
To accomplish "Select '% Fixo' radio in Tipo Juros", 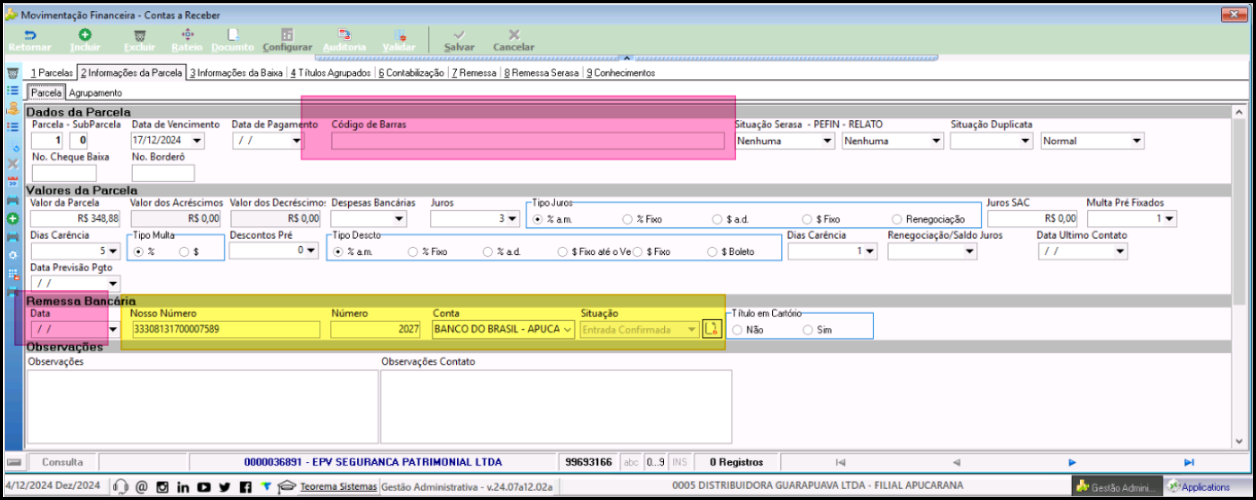I will [x=627, y=218].
